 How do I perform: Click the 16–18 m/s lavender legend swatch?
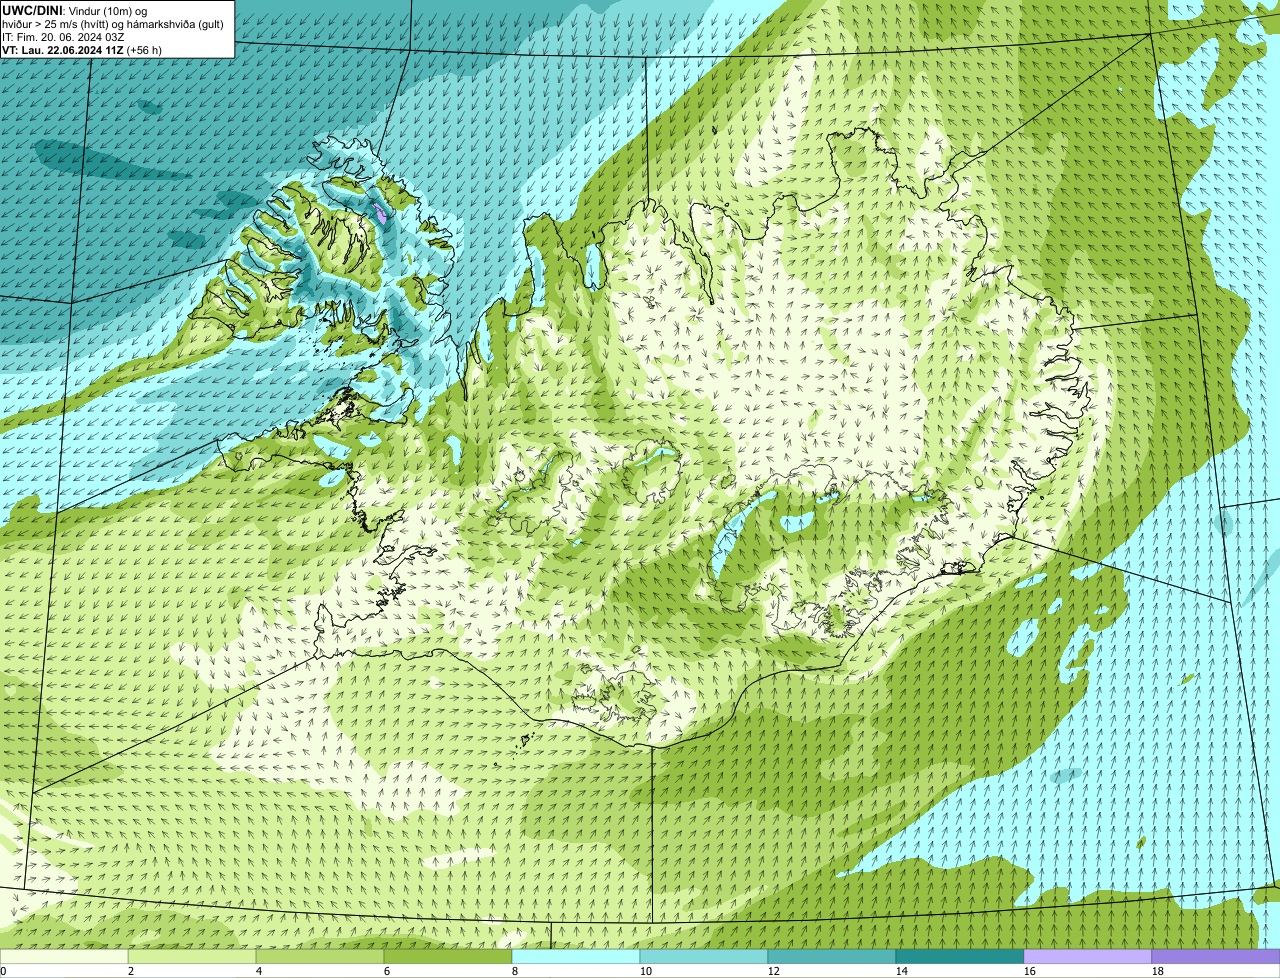coord(1088,956)
